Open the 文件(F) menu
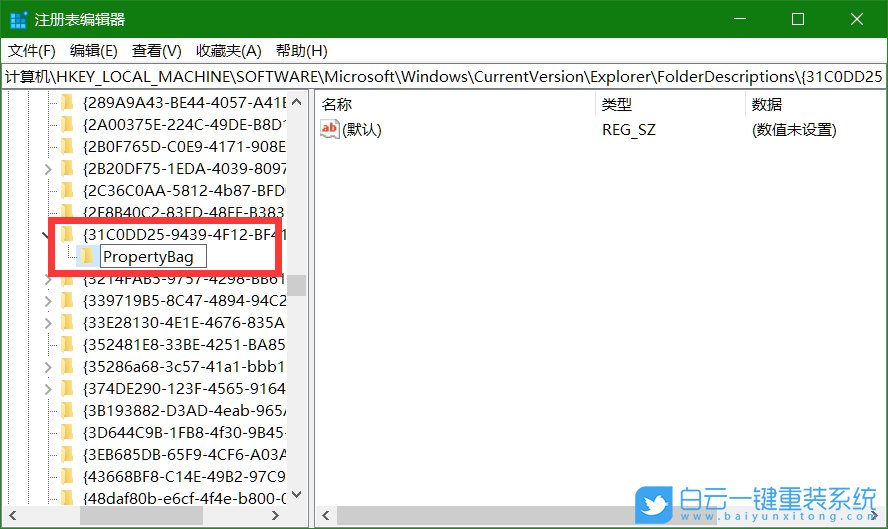Viewport: 888px width, 529px height. pyautogui.click(x=32, y=51)
